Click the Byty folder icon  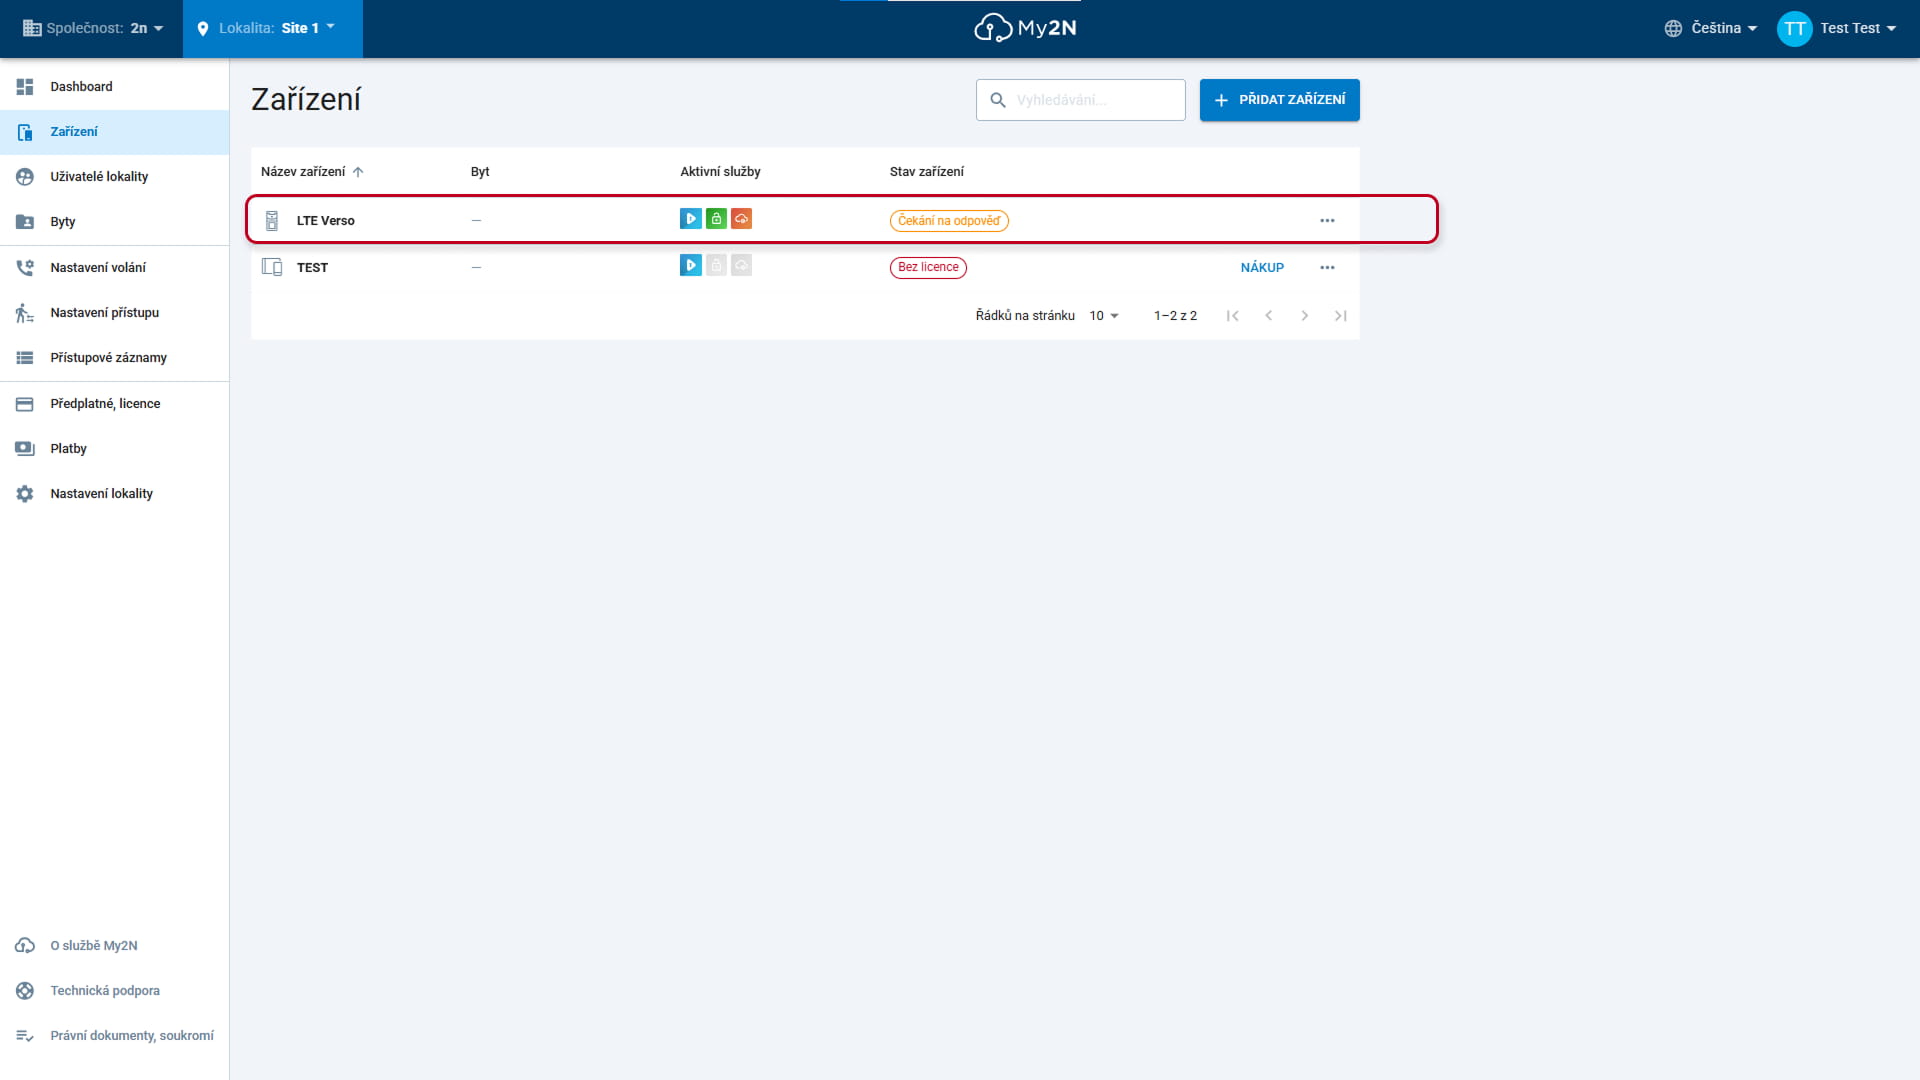click(x=25, y=222)
